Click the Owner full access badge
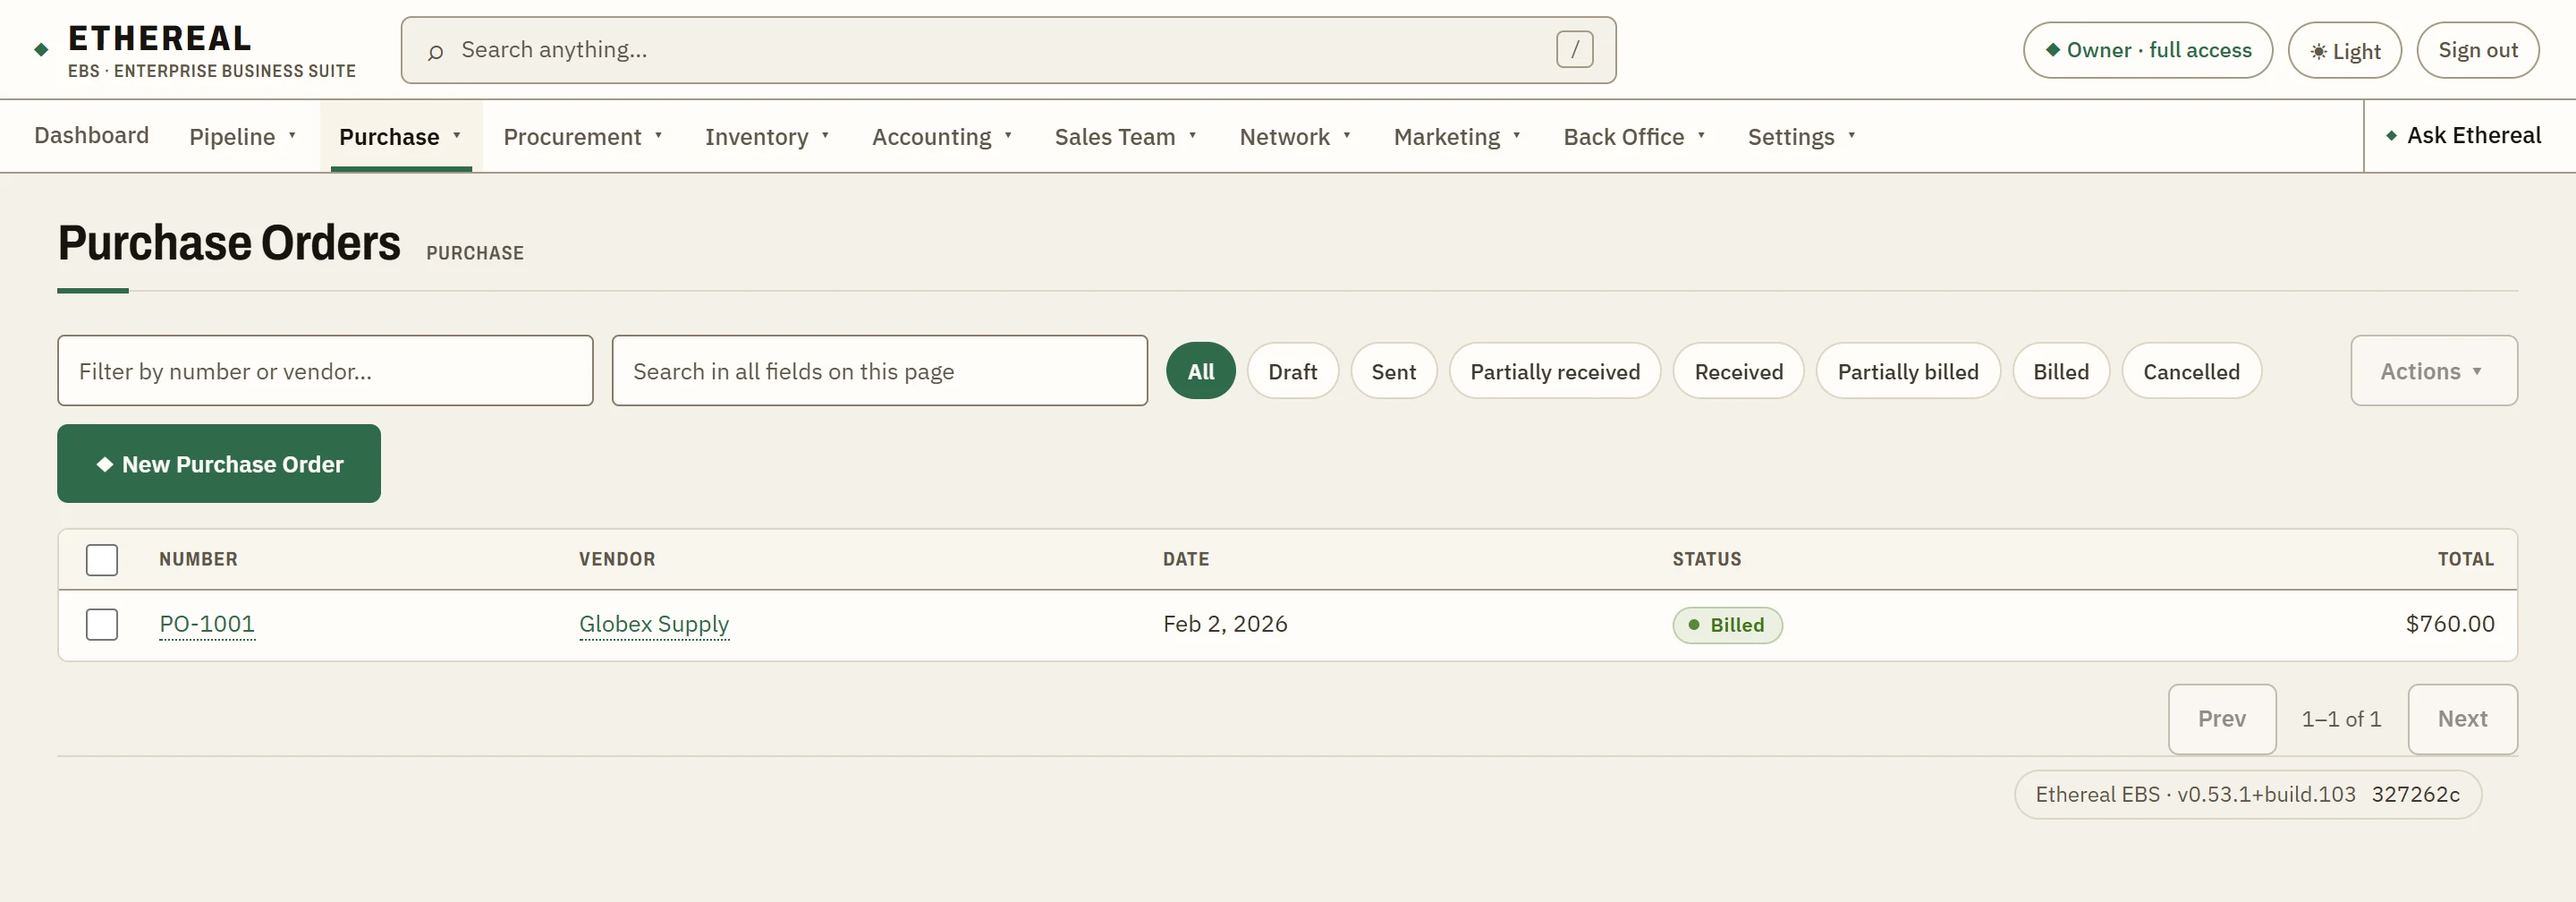 [2147, 50]
